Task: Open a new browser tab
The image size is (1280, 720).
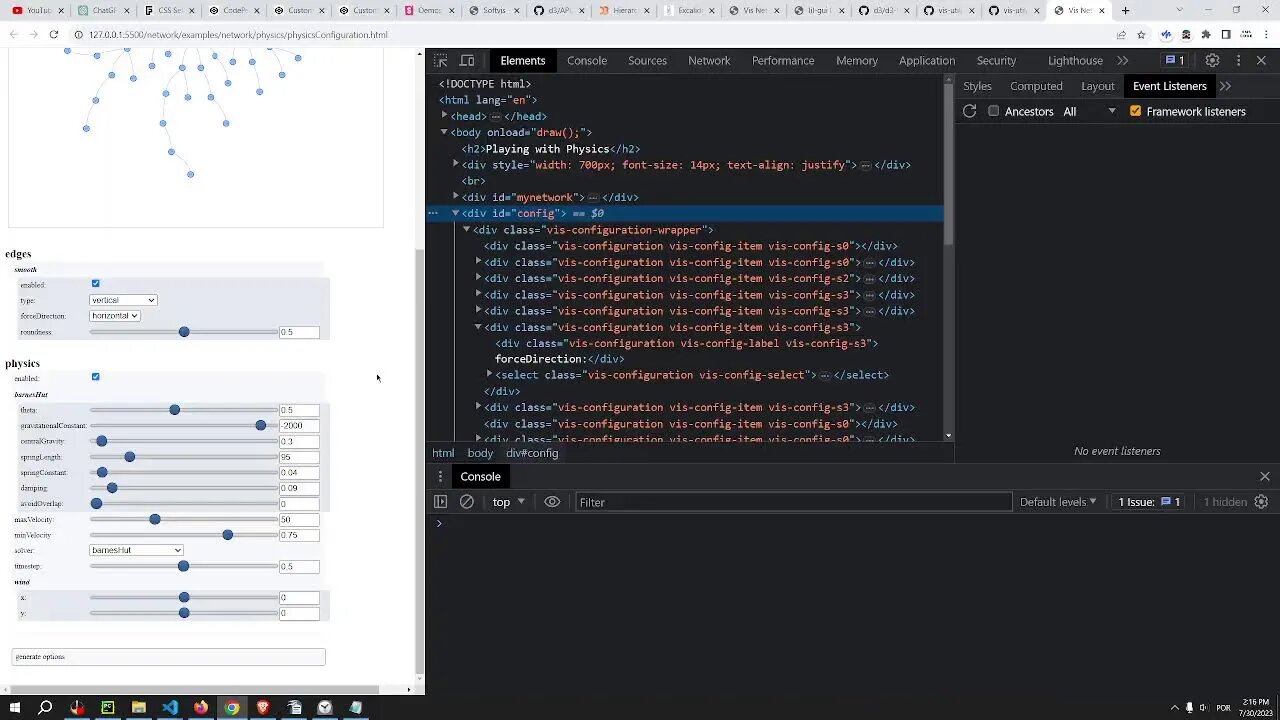Action: pos(1125,10)
